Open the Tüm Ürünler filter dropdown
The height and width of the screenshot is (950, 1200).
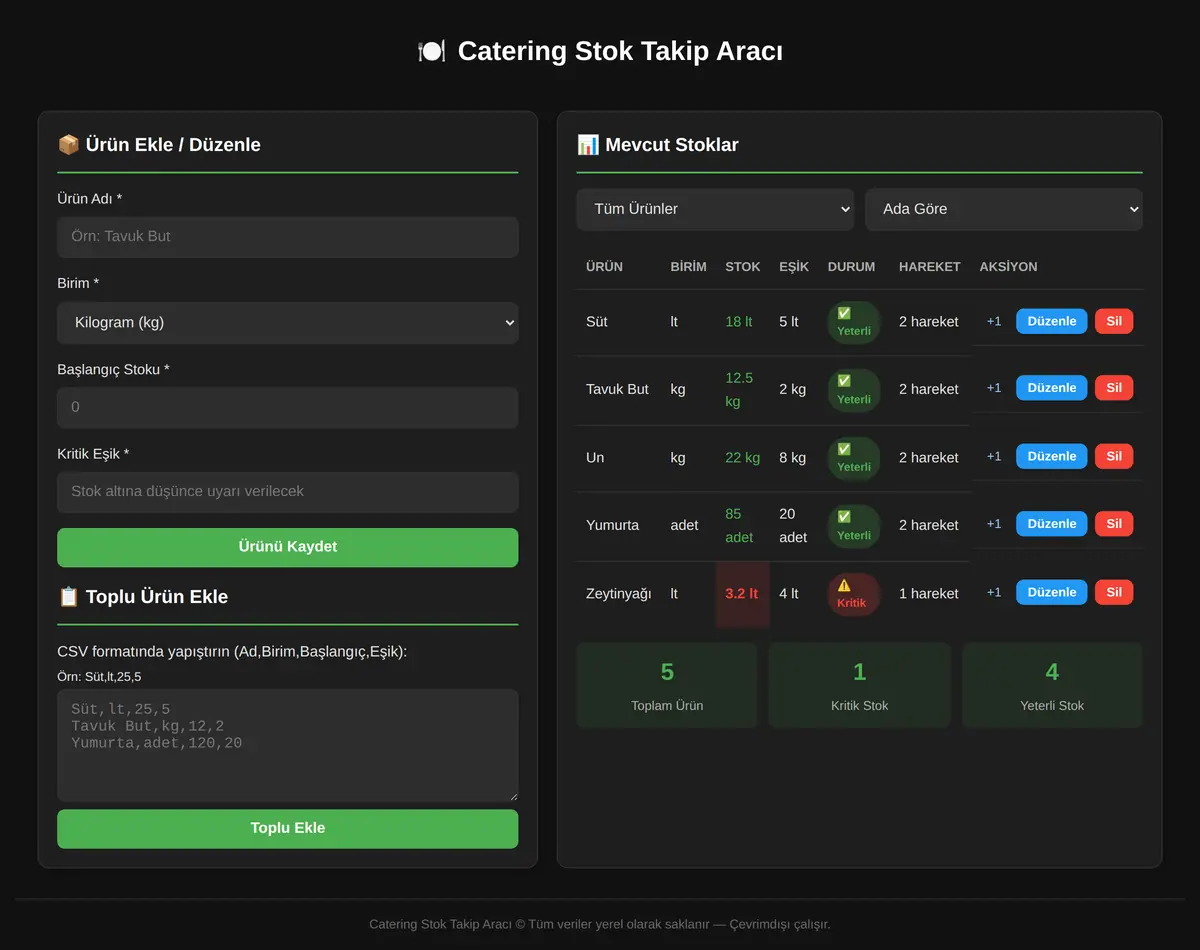point(715,209)
